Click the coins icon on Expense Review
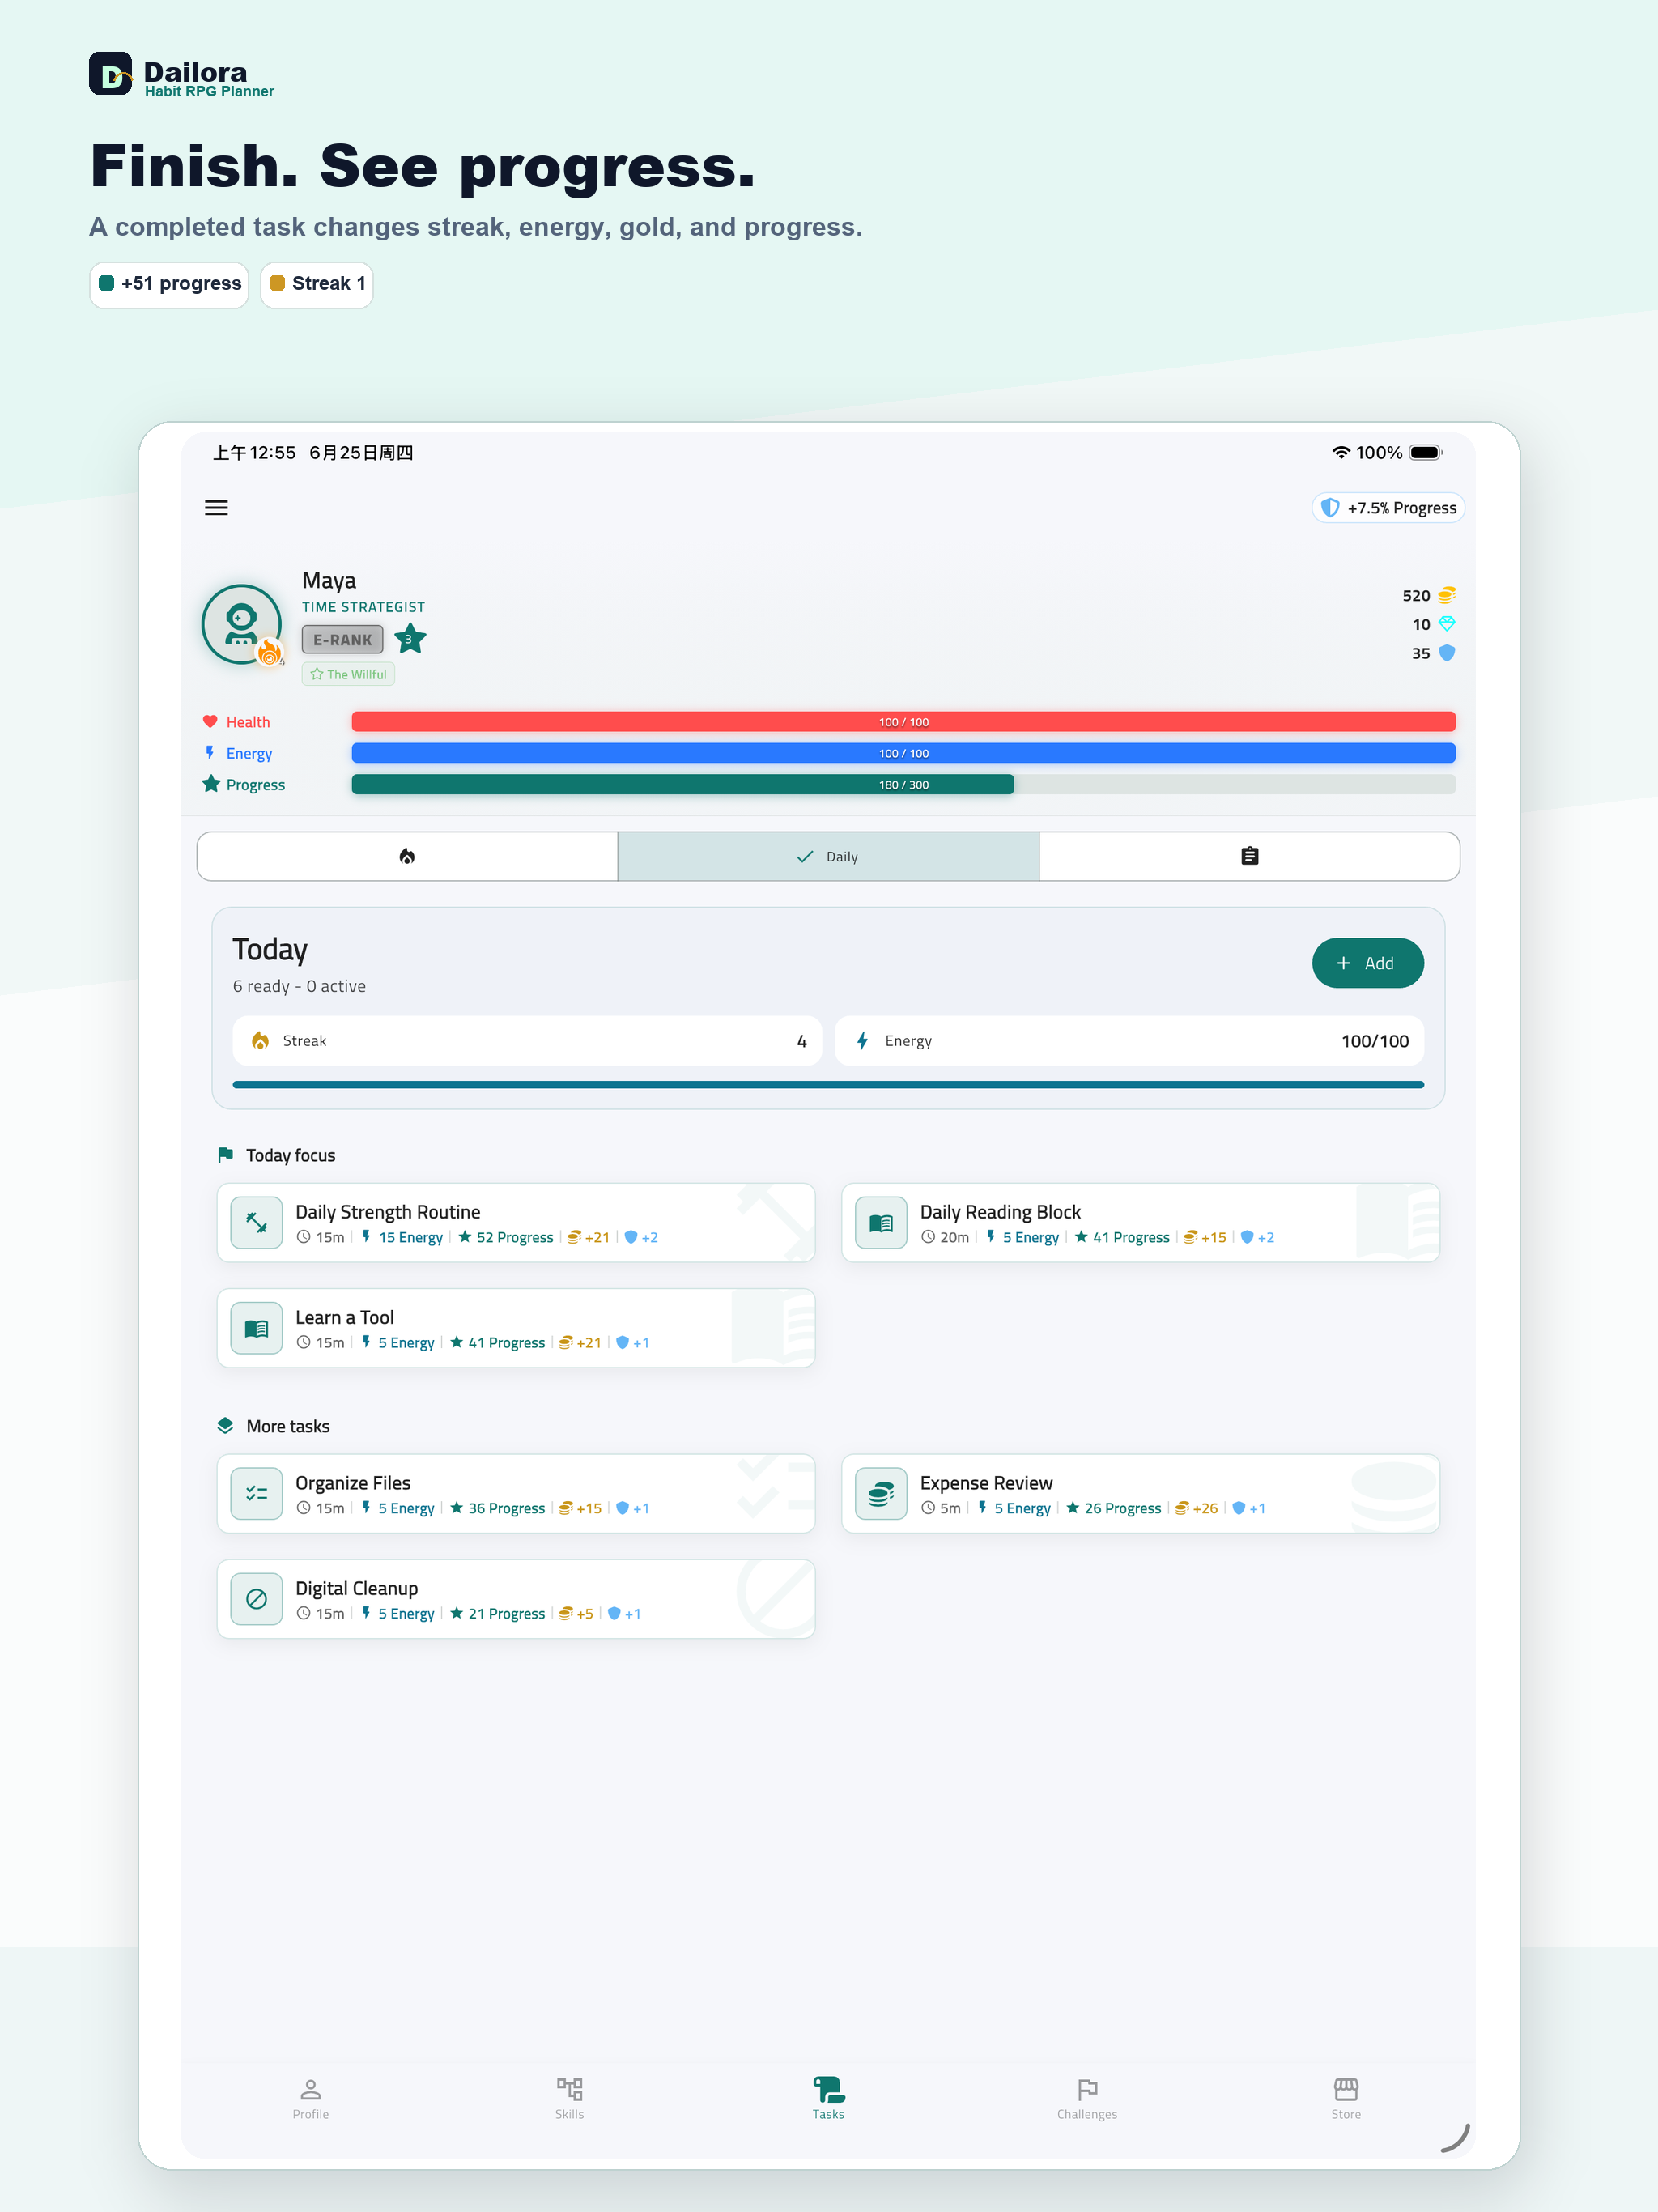1658x2212 pixels. 881,1494
